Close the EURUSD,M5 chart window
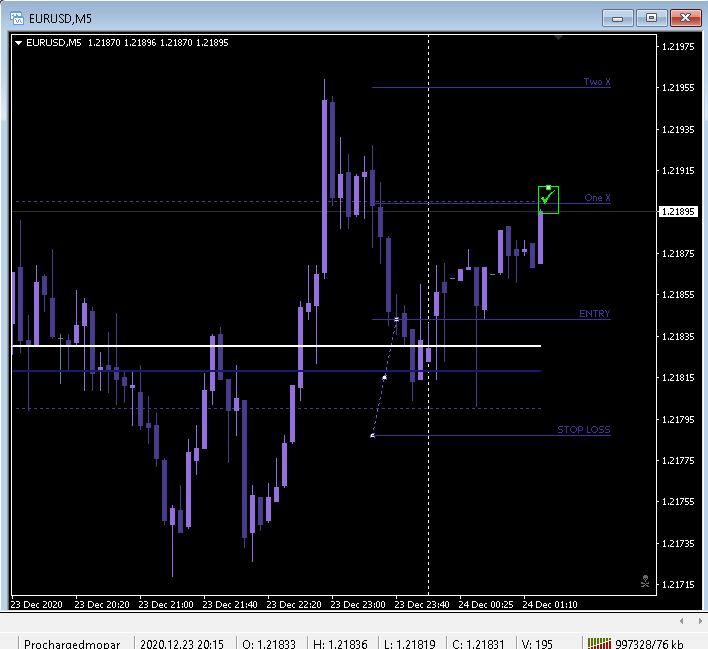This screenshot has height=649, width=708. coord(685,18)
